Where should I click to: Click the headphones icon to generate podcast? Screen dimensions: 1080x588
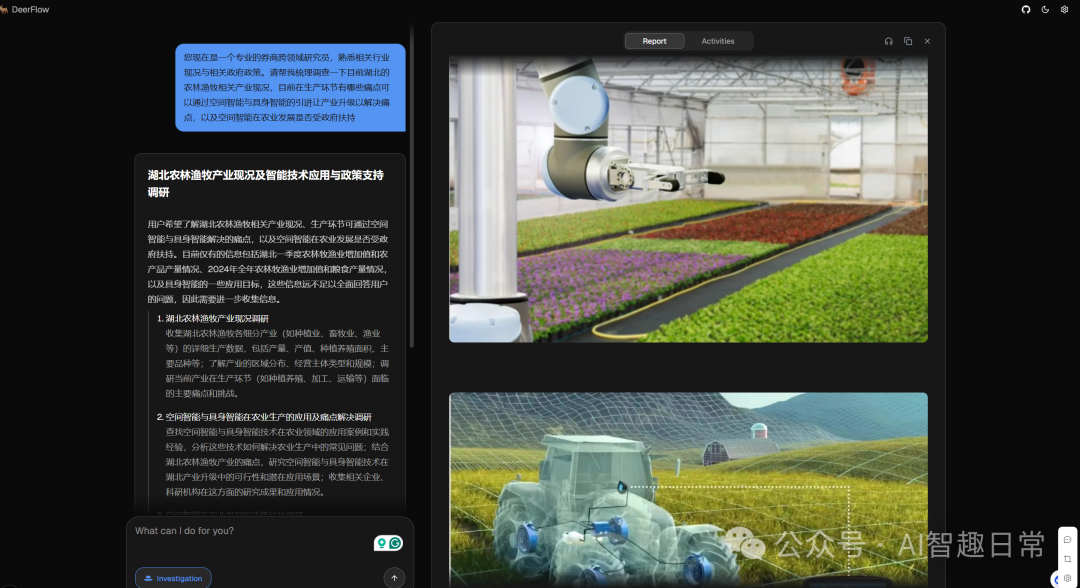point(888,41)
